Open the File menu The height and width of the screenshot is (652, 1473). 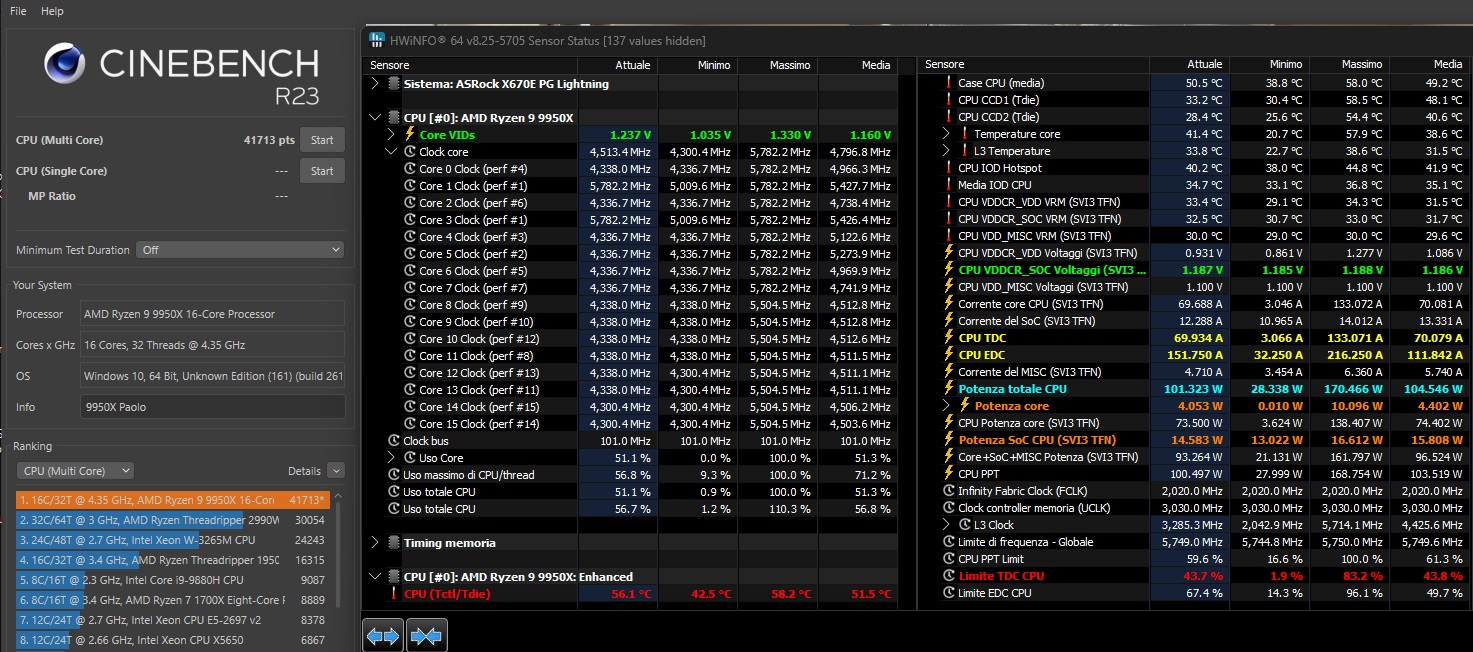pyautogui.click(x=18, y=11)
